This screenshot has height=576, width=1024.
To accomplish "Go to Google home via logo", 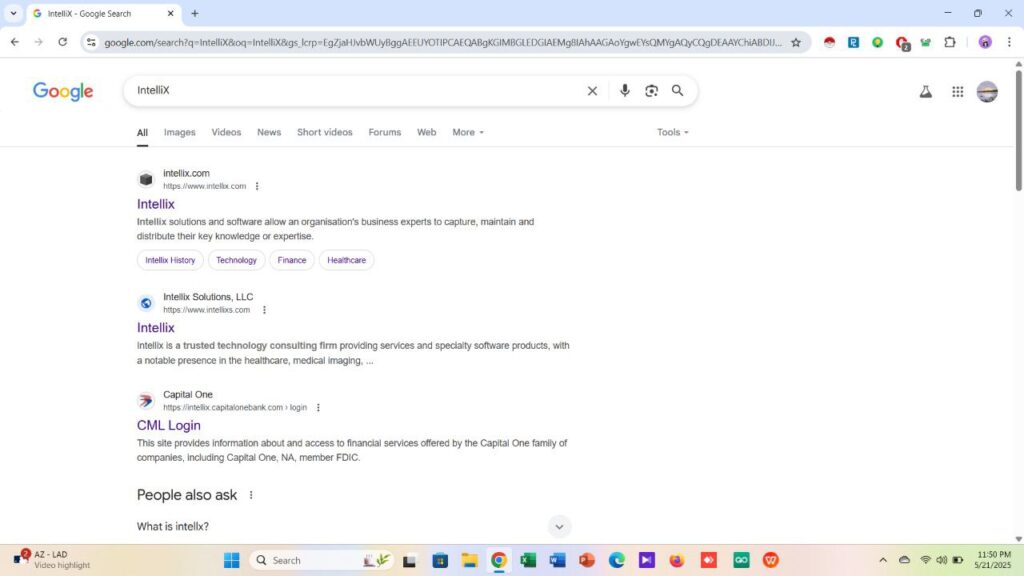I will 63,91.
